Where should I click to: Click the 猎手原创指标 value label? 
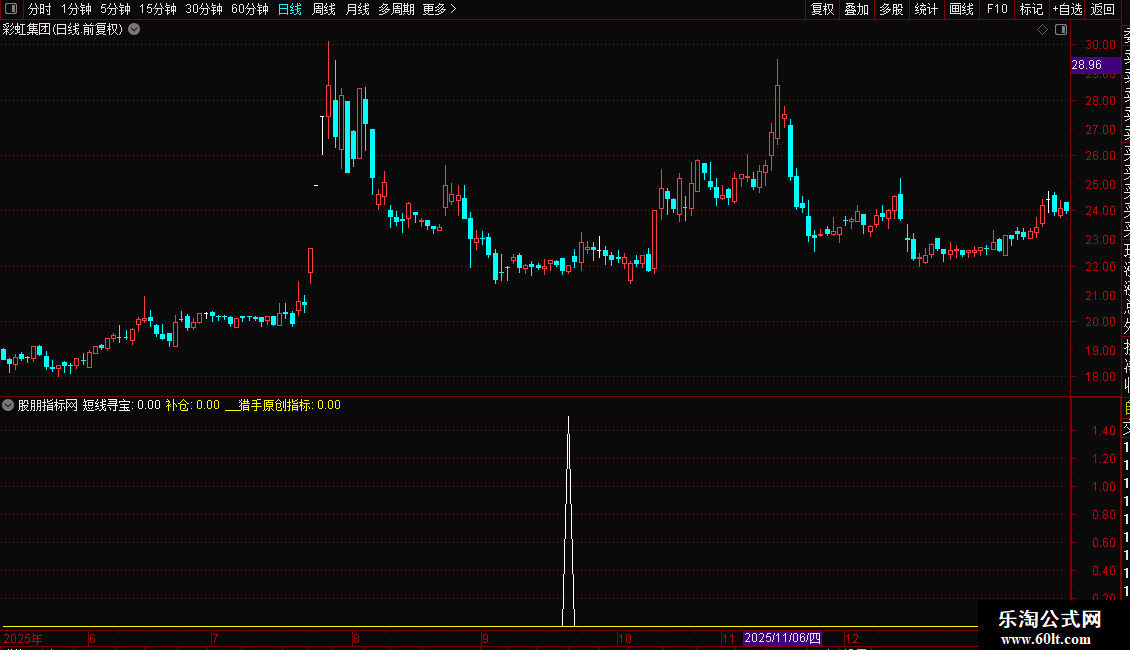(x=282, y=406)
